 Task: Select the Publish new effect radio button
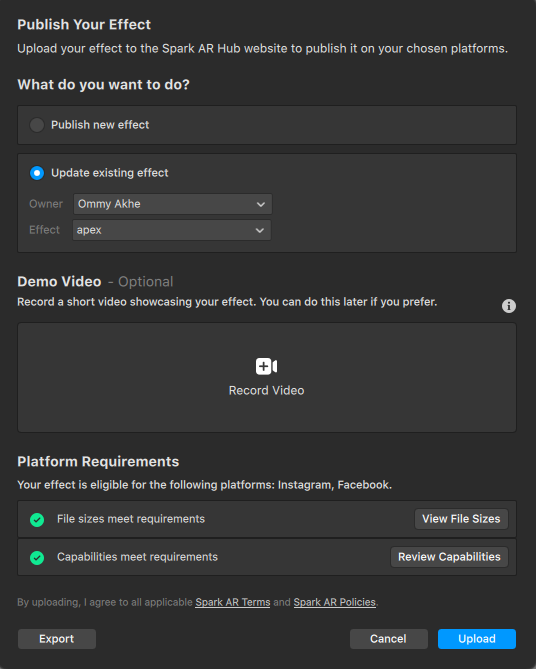point(37,125)
